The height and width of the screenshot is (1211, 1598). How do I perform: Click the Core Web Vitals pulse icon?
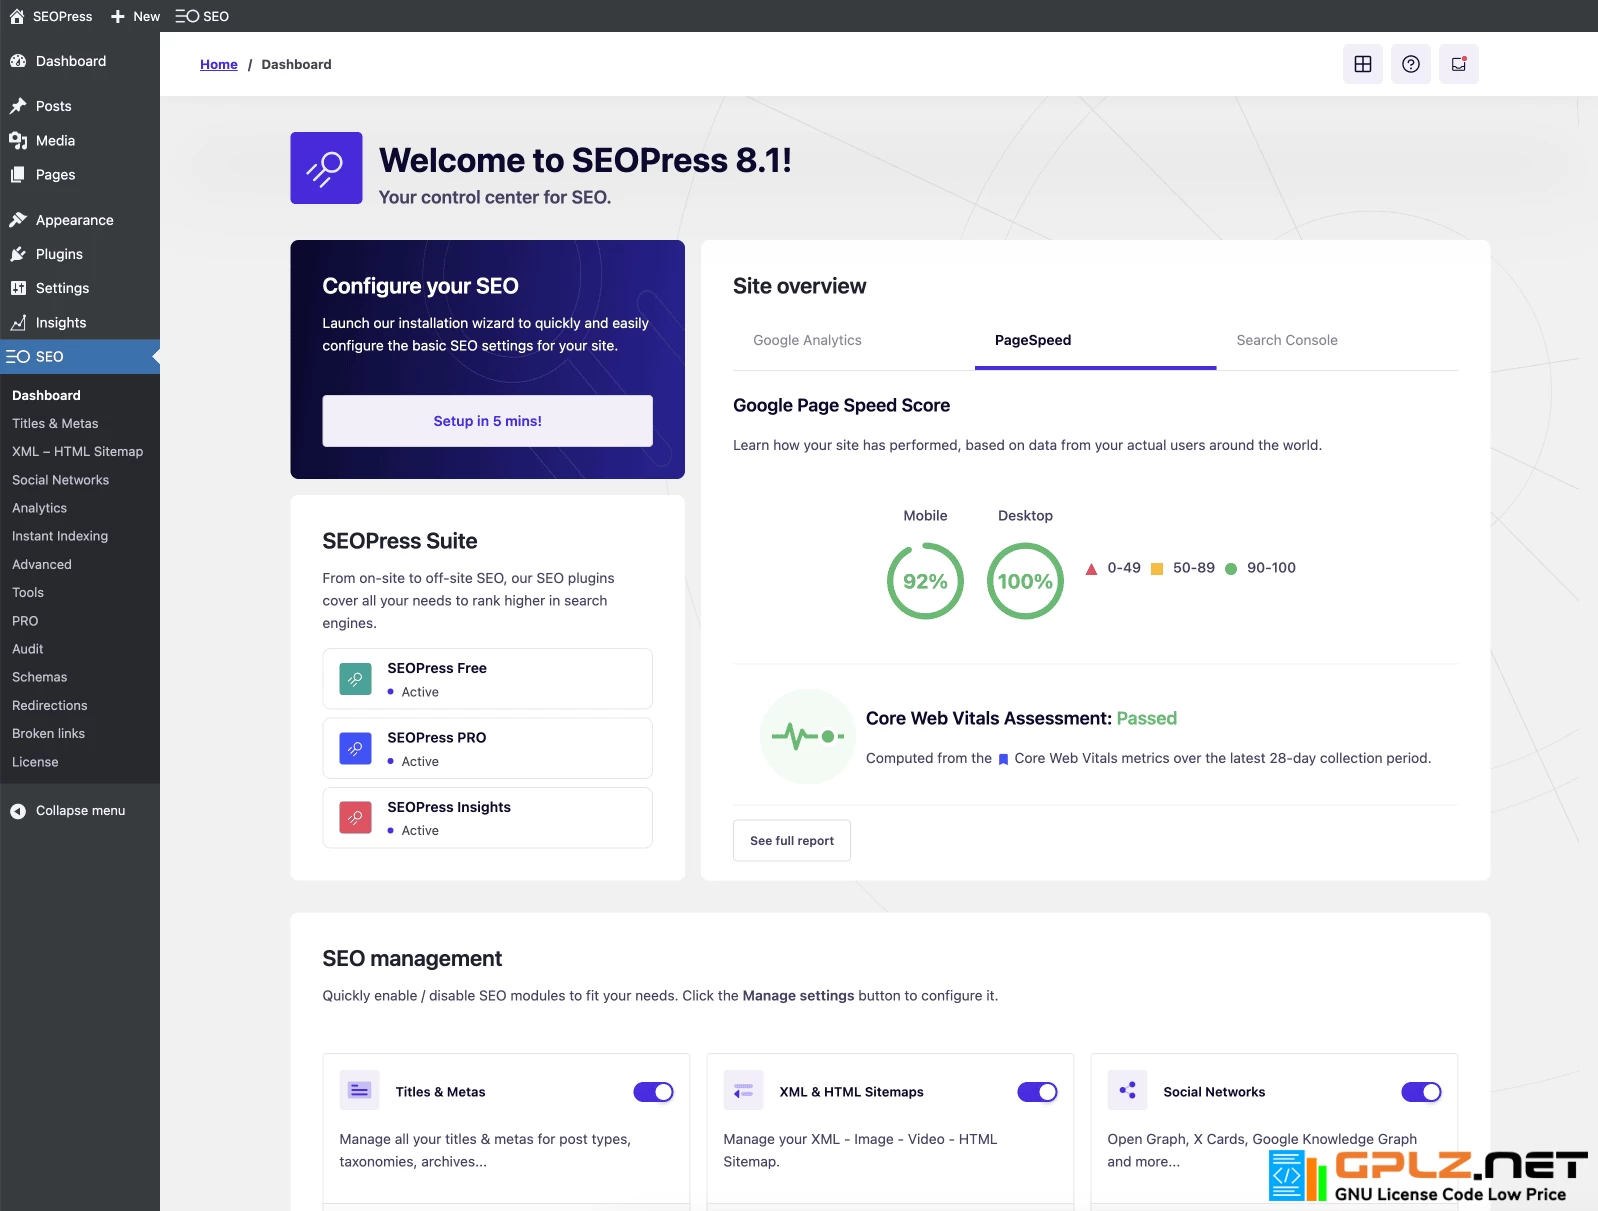(x=808, y=737)
